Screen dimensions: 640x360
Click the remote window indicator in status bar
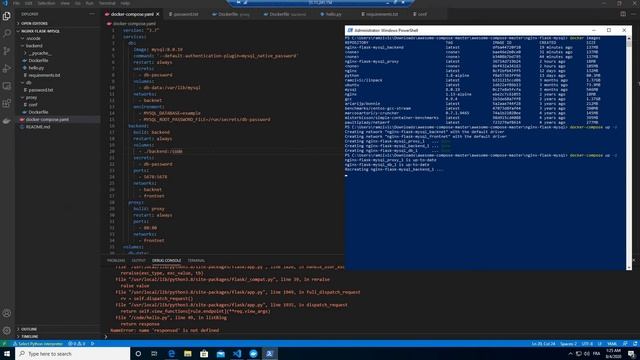4,344
